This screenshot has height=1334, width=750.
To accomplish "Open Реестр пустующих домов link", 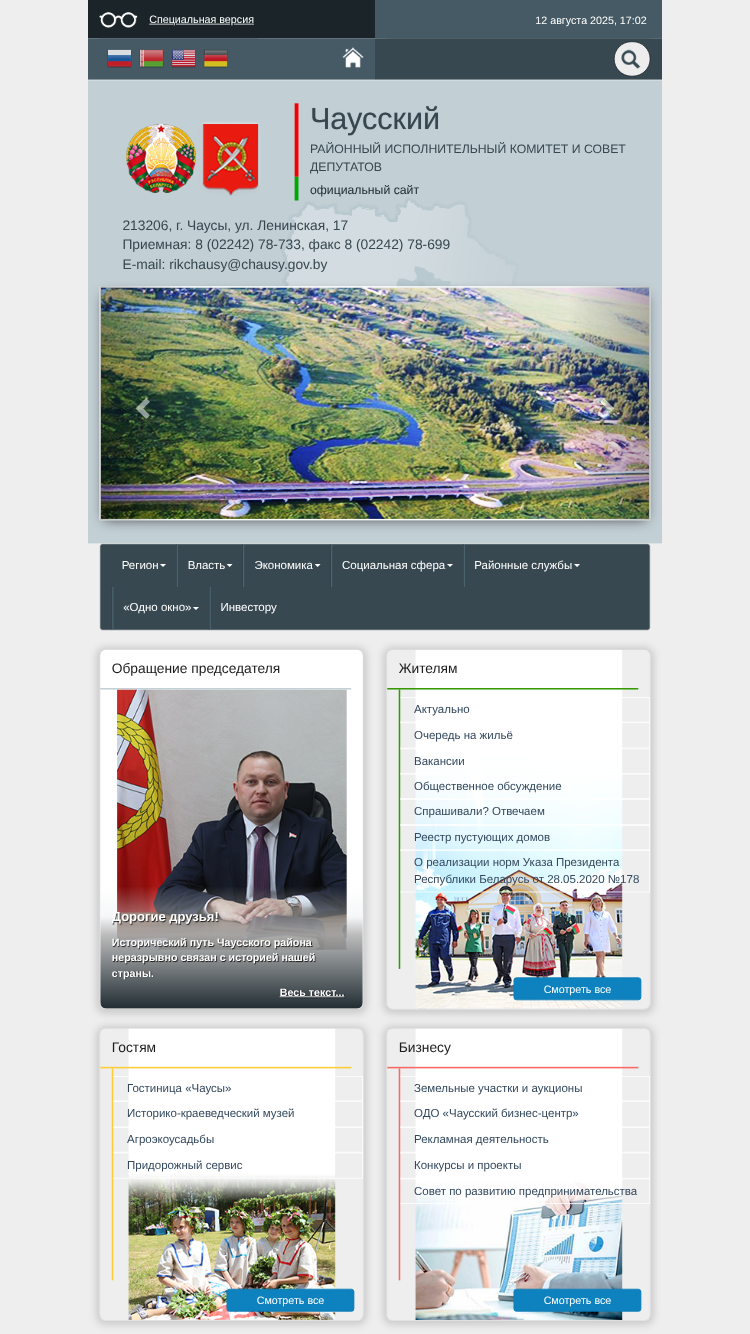I will click(482, 837).
